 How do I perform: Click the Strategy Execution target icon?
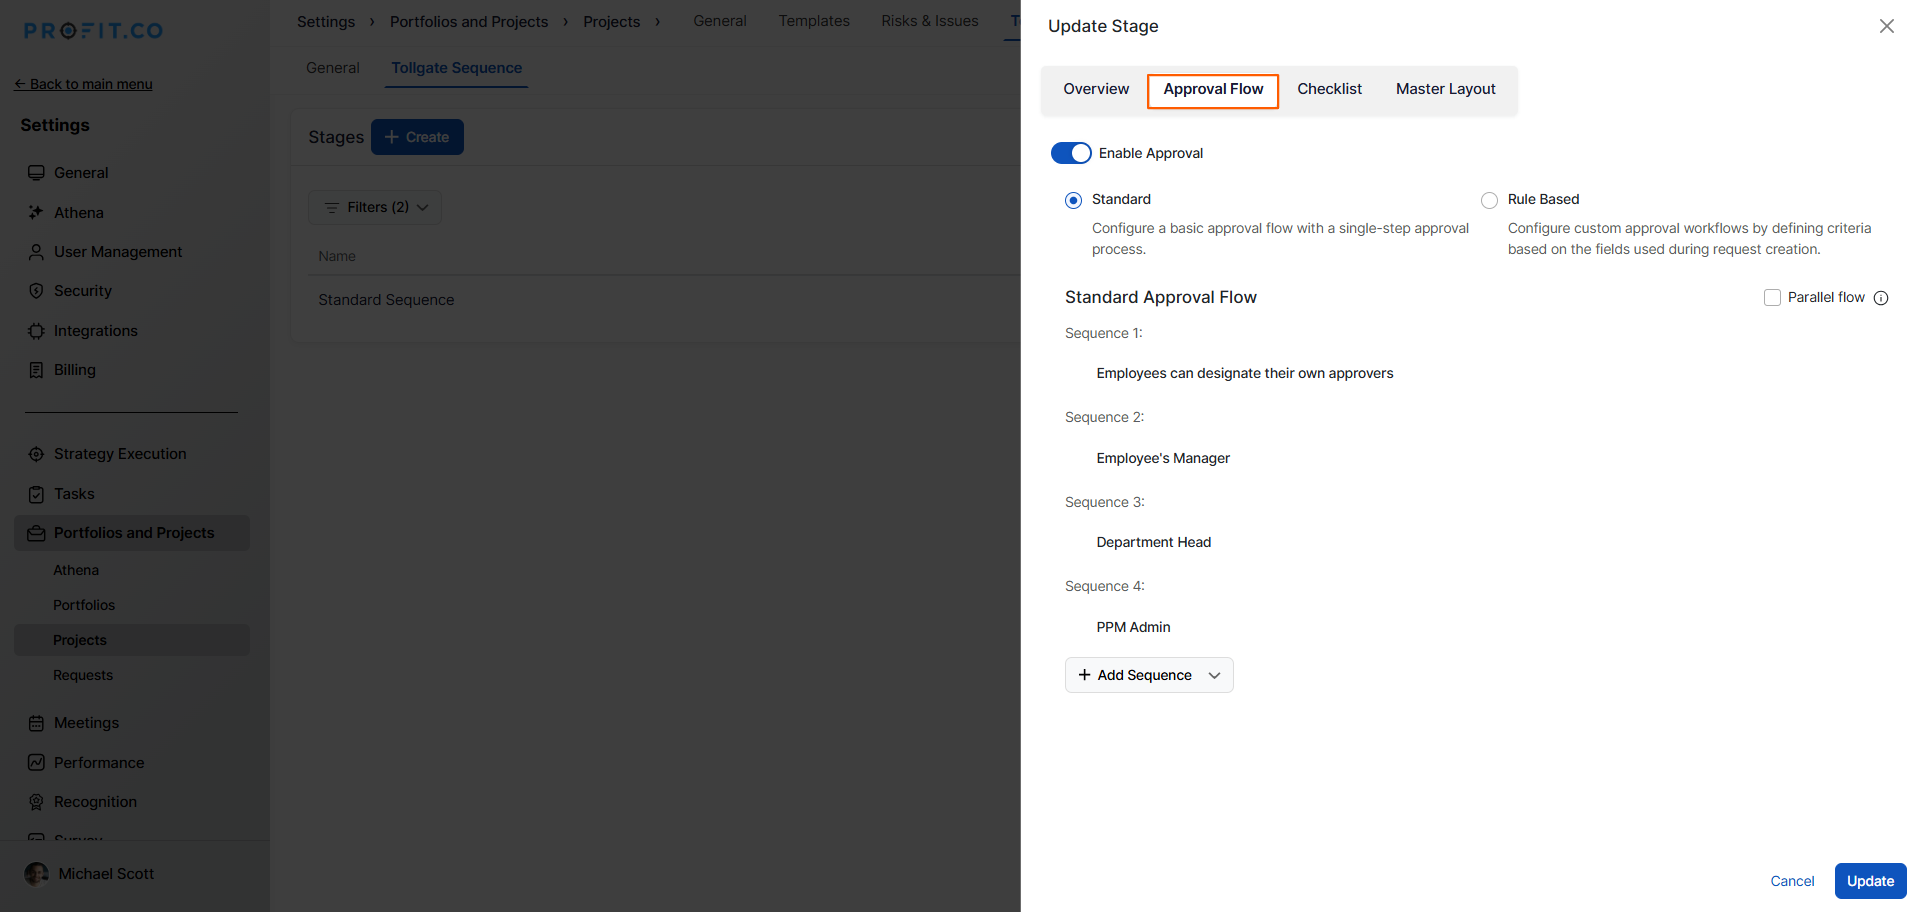[x=36, y=454]
